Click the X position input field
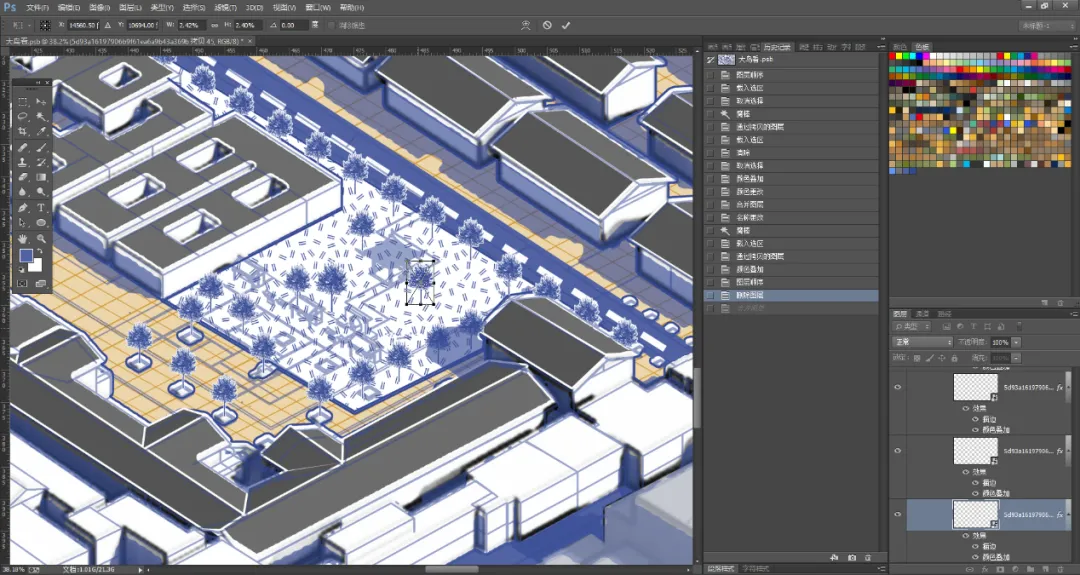1080x575 pixels. [x=82, y=25]
